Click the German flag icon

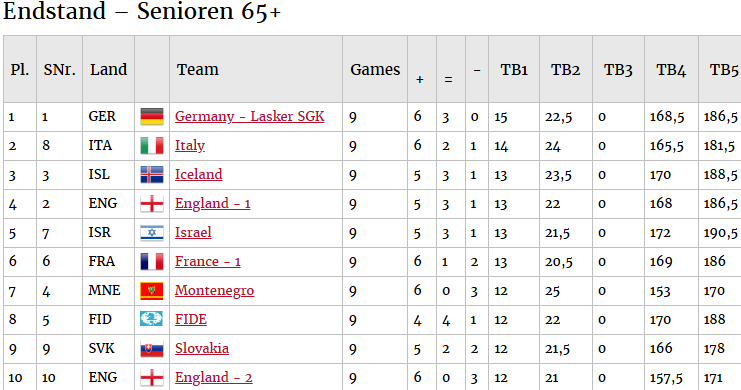152,117
